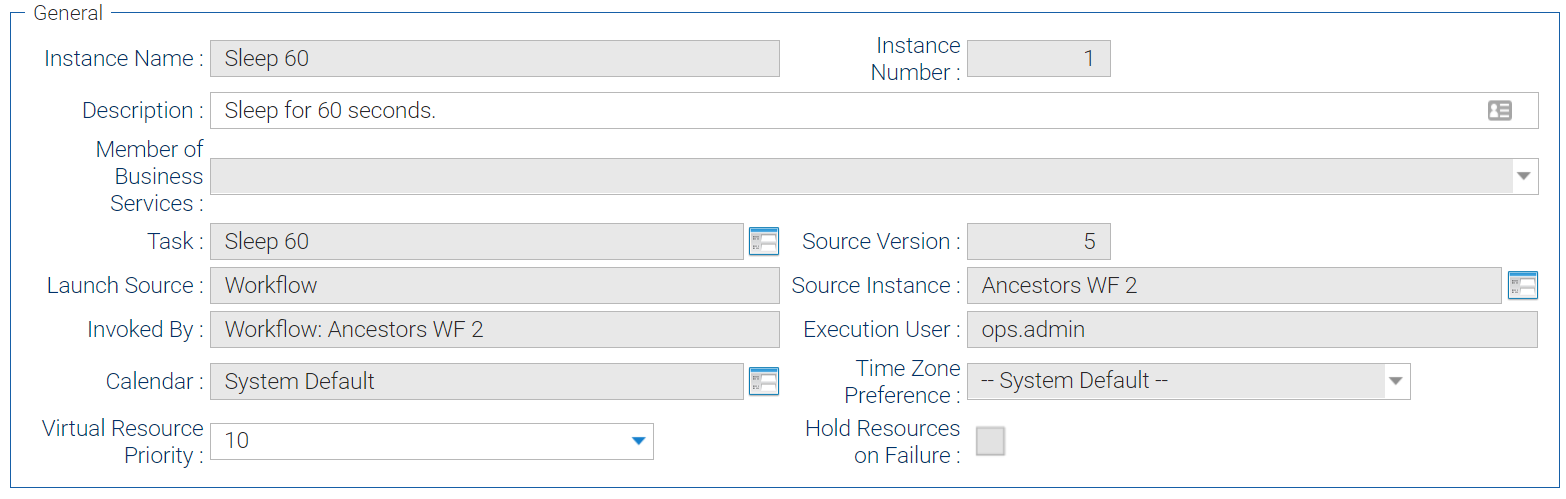The height and width of the screenshot is (499, 1566).
Task: Select the Instance Number field
Action: click(1038, 59)
